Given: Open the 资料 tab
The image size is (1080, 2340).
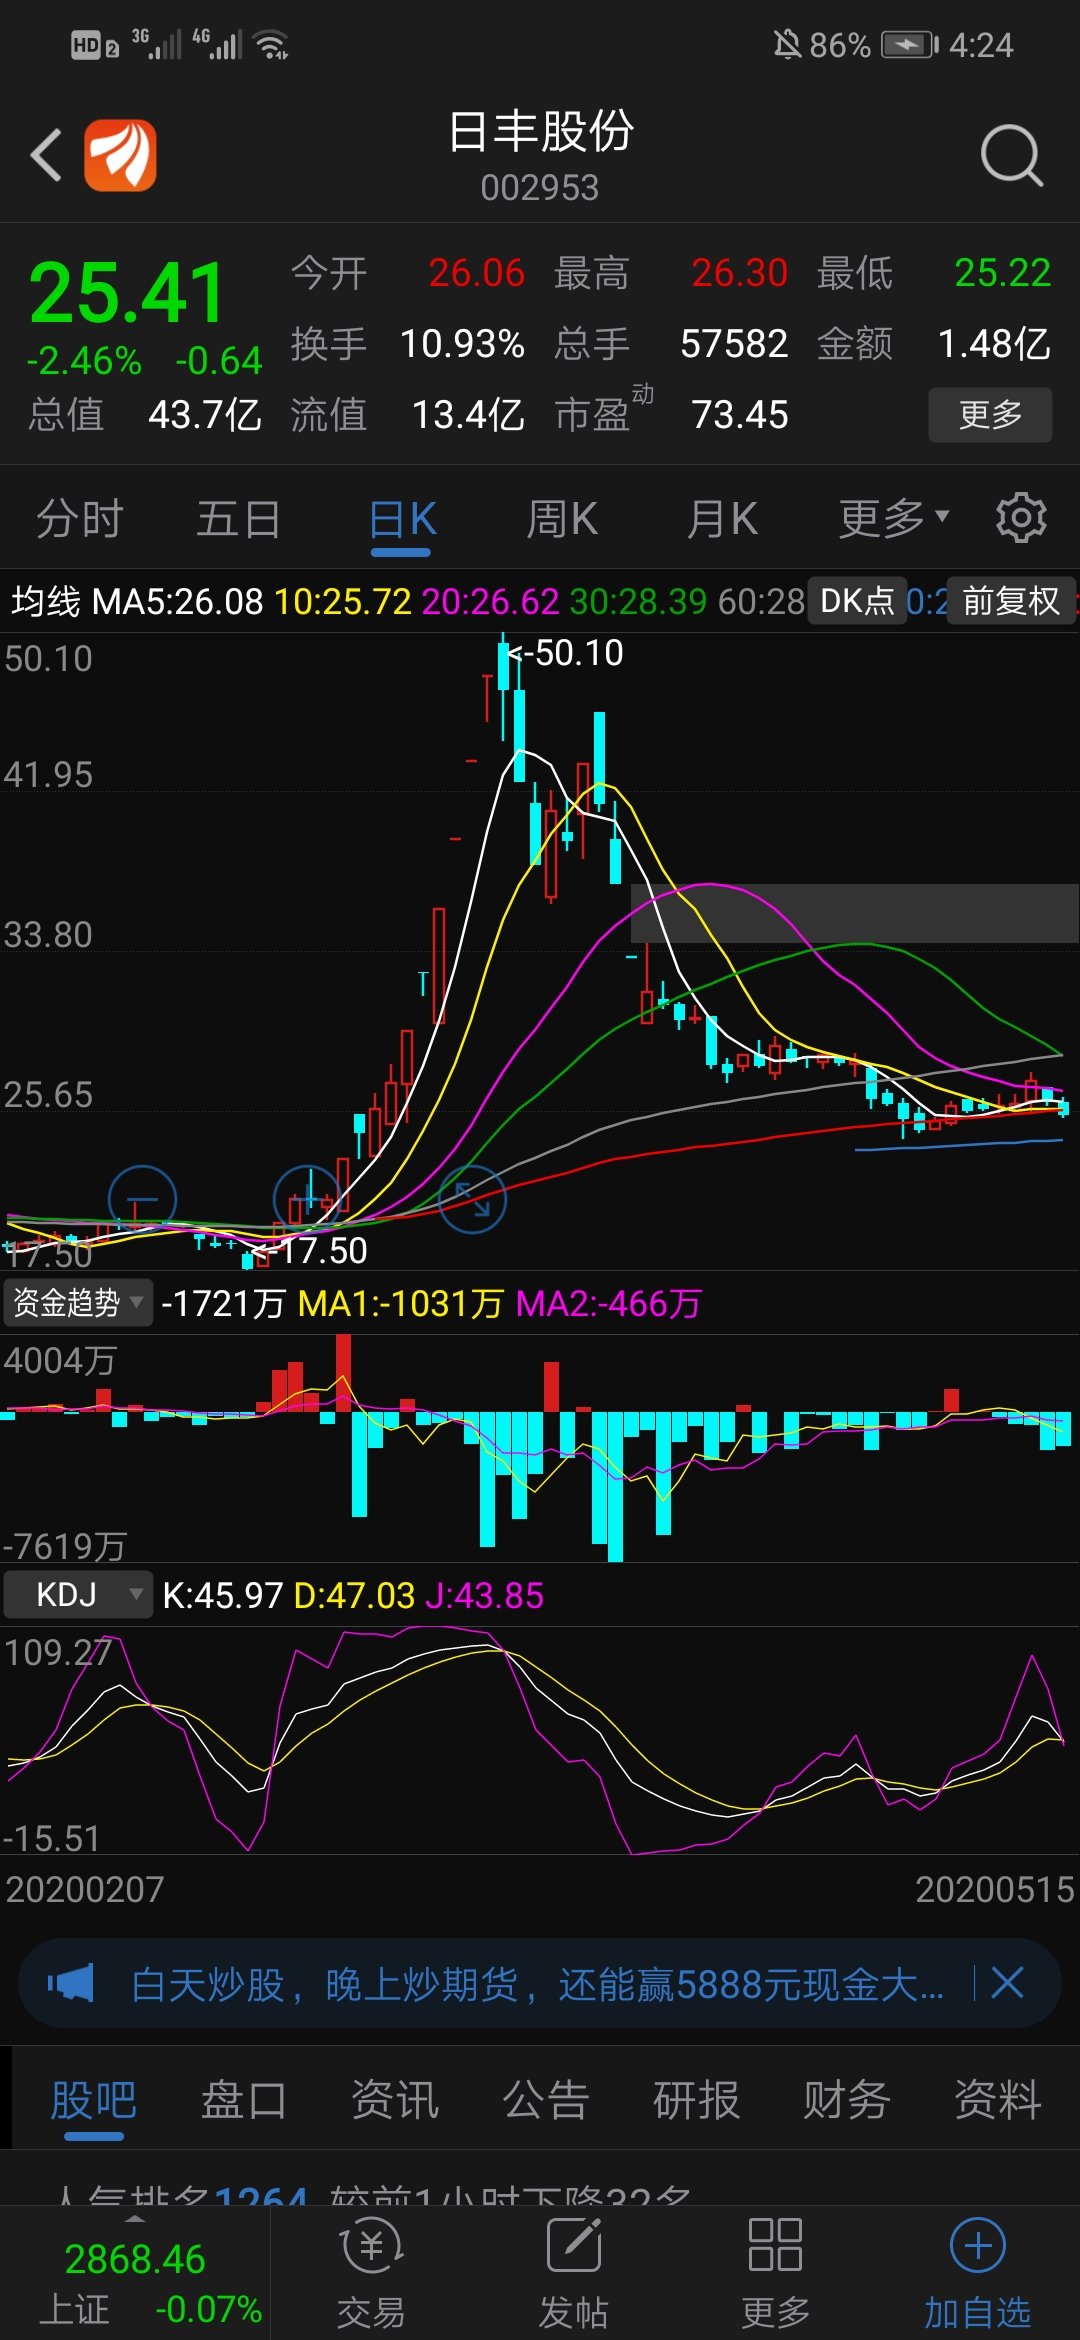Looking at the screenshot, I should (x=998, y=2100).
